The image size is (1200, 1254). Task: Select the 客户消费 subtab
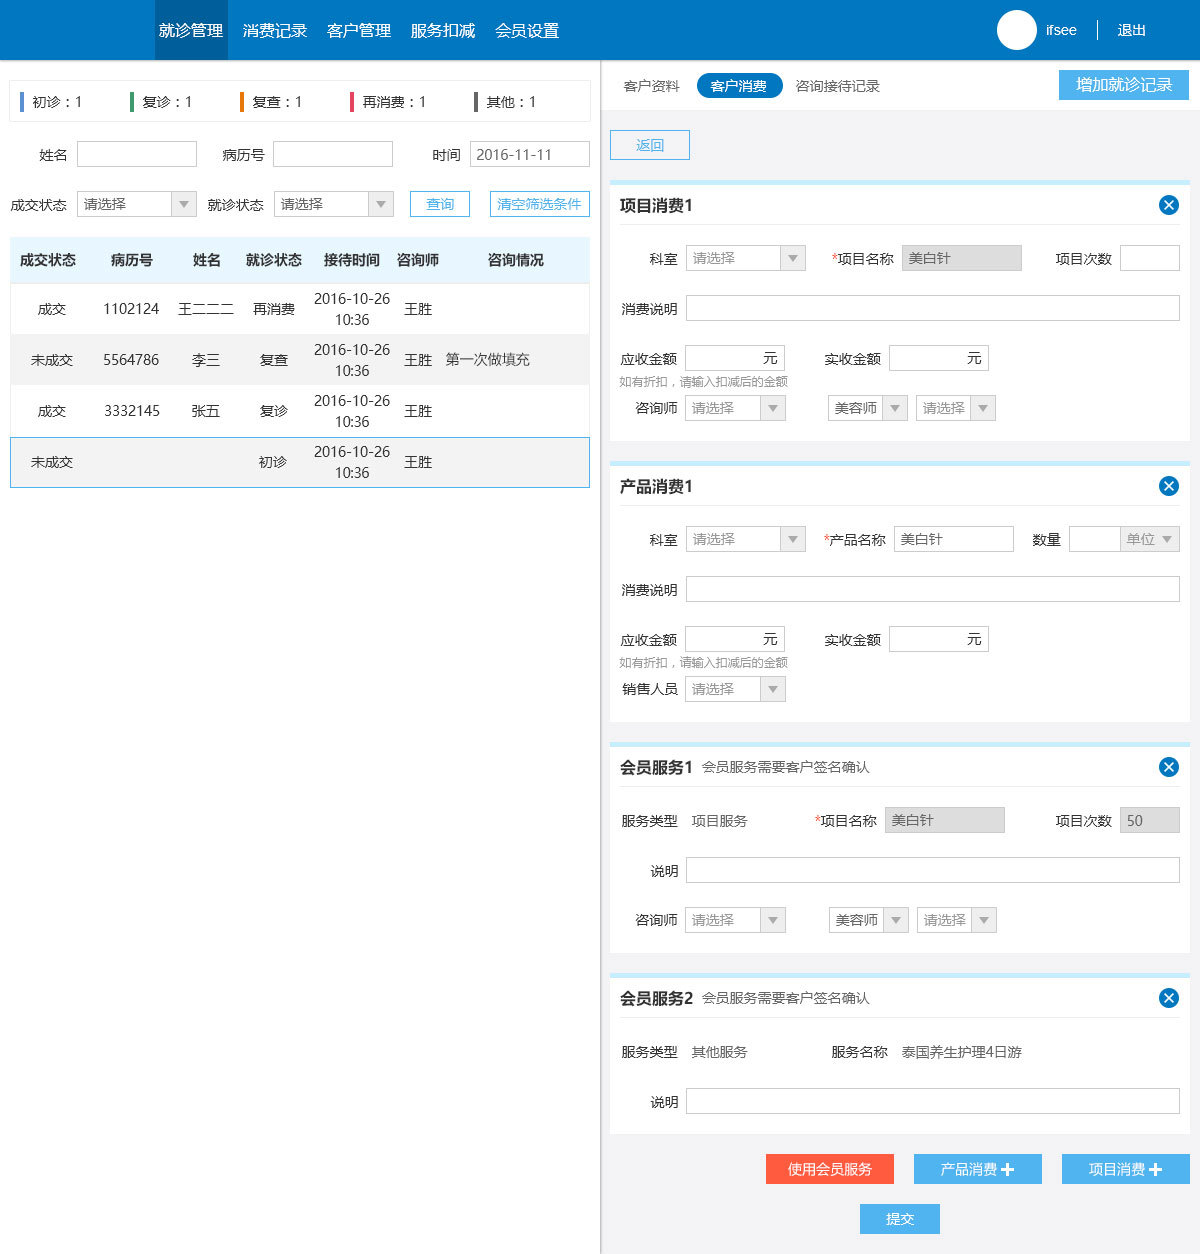tap(739, 86)
